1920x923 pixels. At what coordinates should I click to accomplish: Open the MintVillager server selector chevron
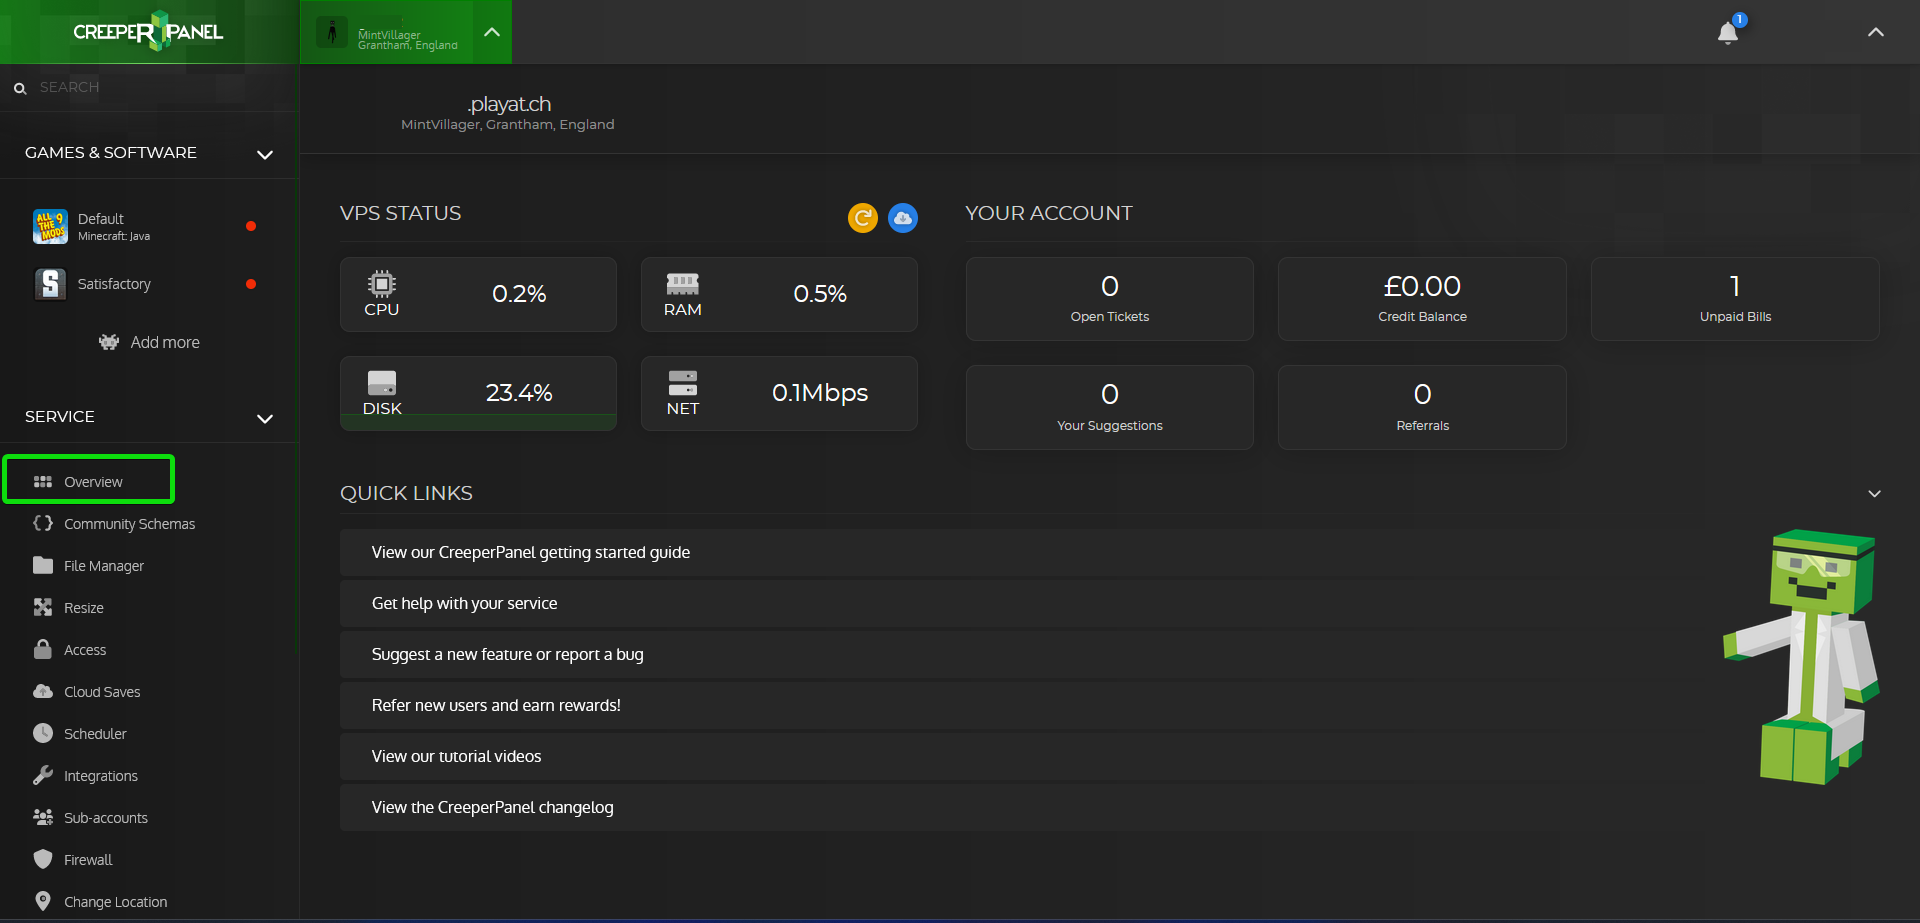tap(492, 32)
